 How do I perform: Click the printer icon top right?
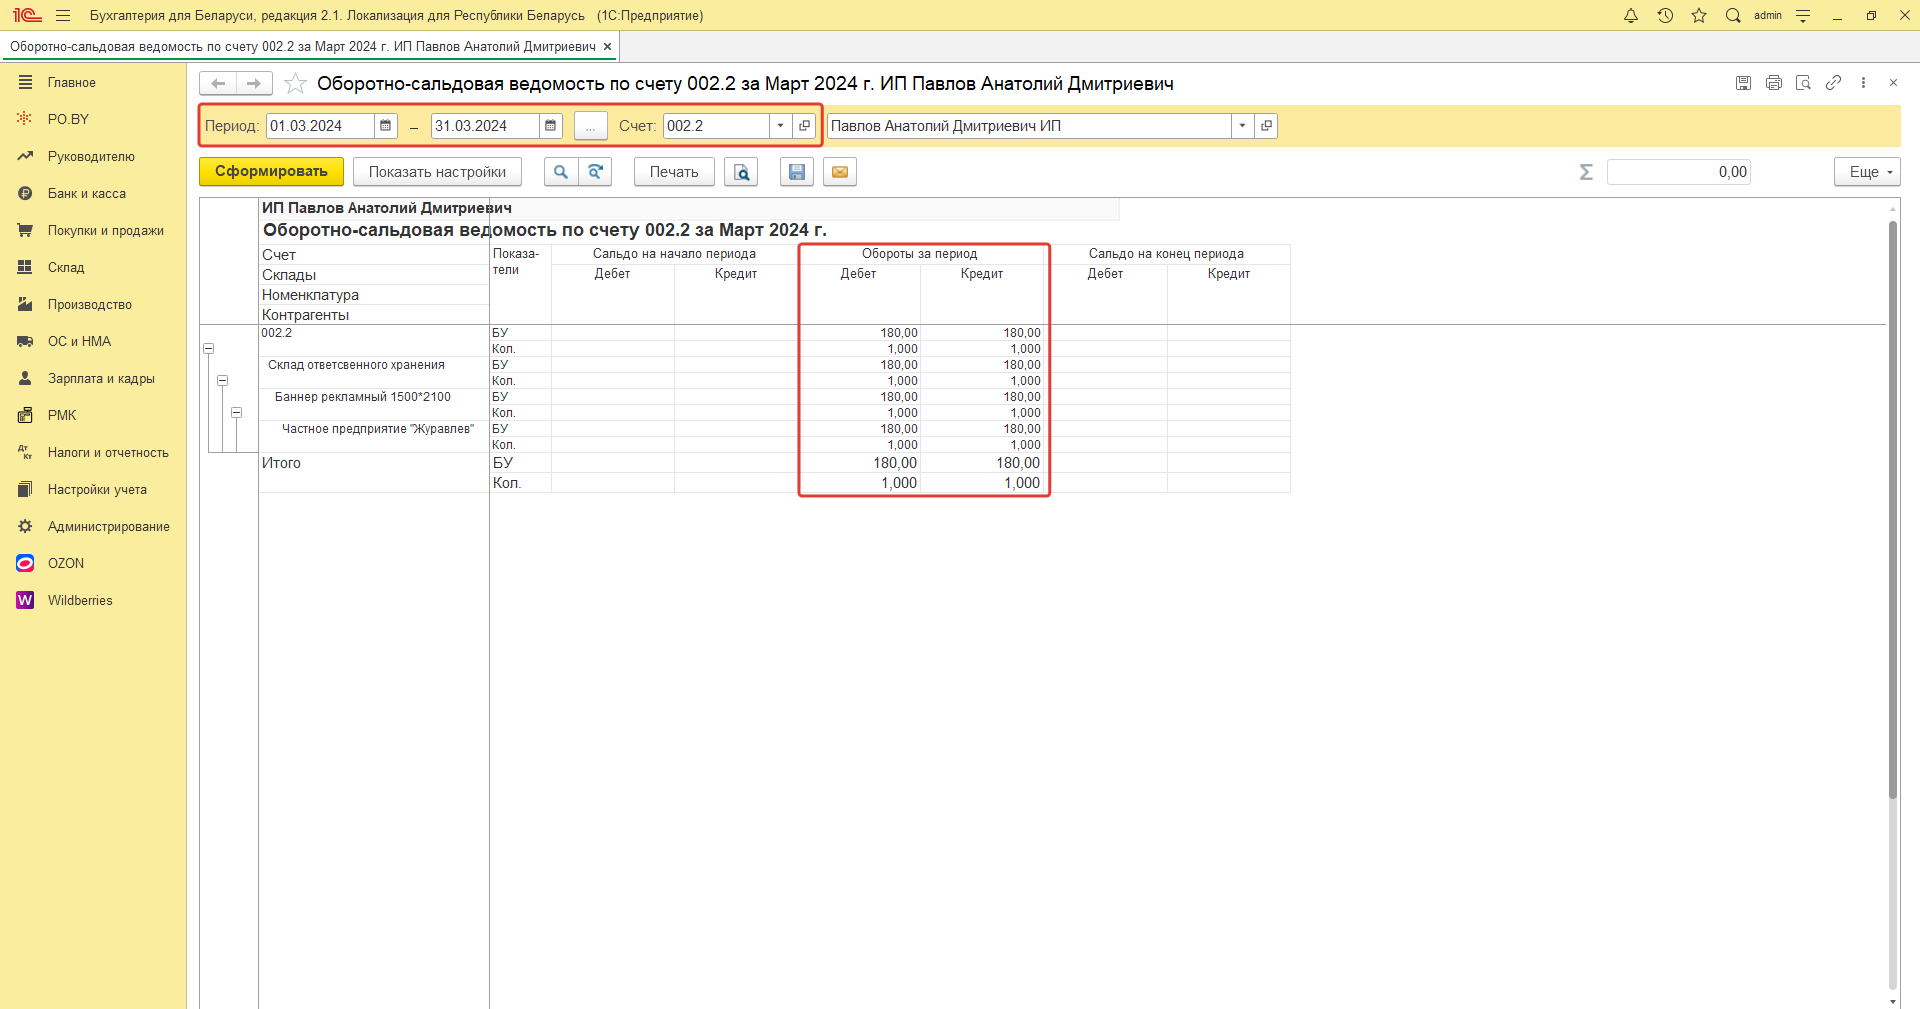pyautogui.click(x=1774, y=83)
